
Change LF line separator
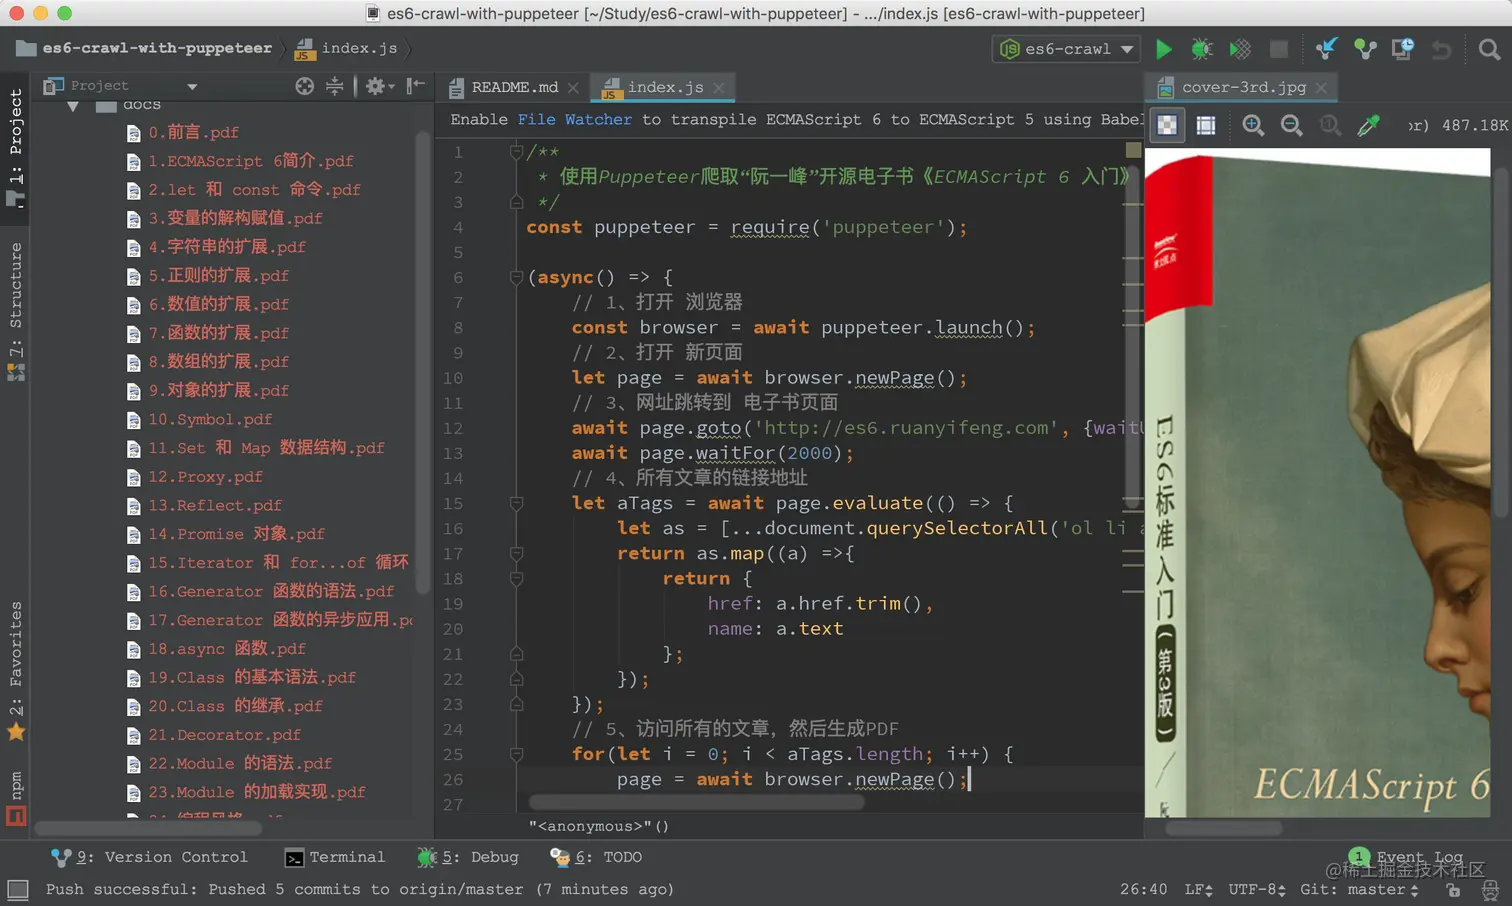click(1198, 889)
